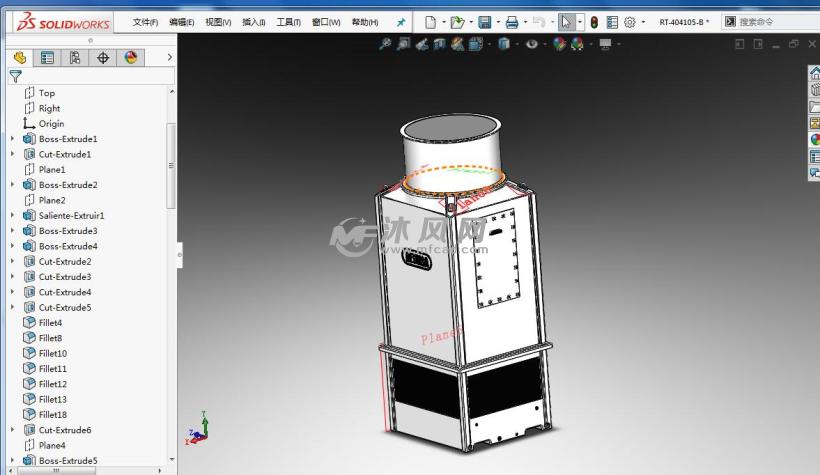Open dropdown arrow next to New
The width and height of the screenshot is (820, 475).
click(443, 22)
